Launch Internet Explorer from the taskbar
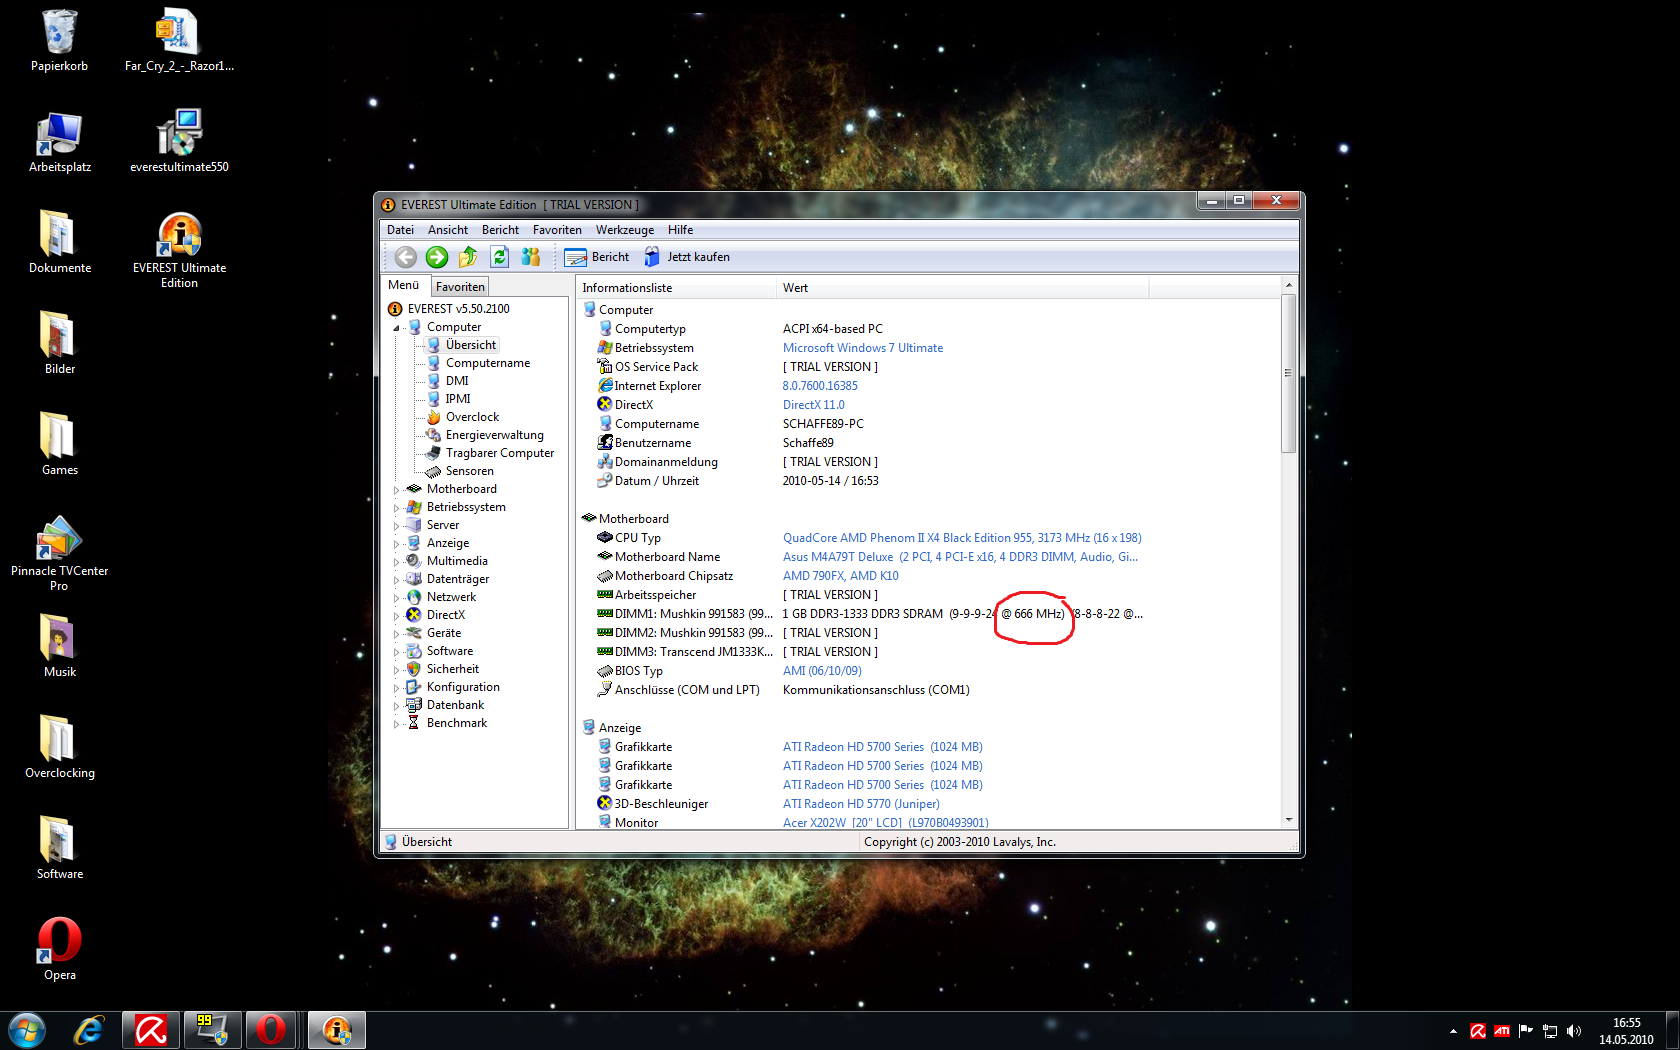Screen dimensions: 1680x1050 [x=90, y=1030]
